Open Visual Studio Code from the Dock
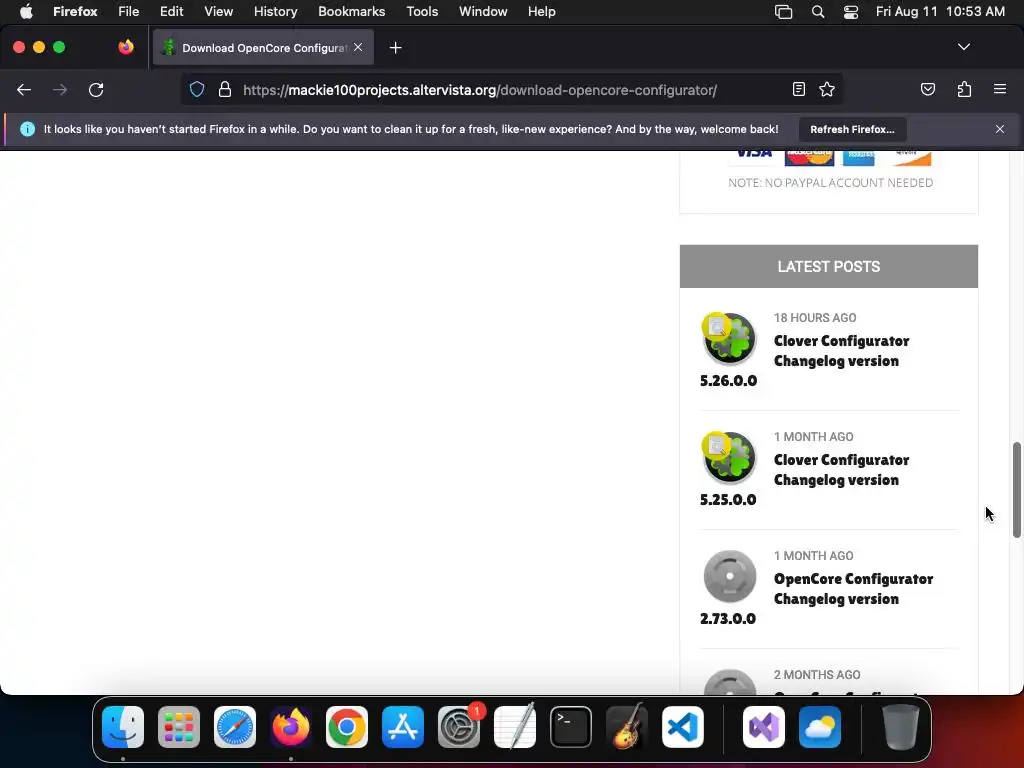 tap(682, 727)
